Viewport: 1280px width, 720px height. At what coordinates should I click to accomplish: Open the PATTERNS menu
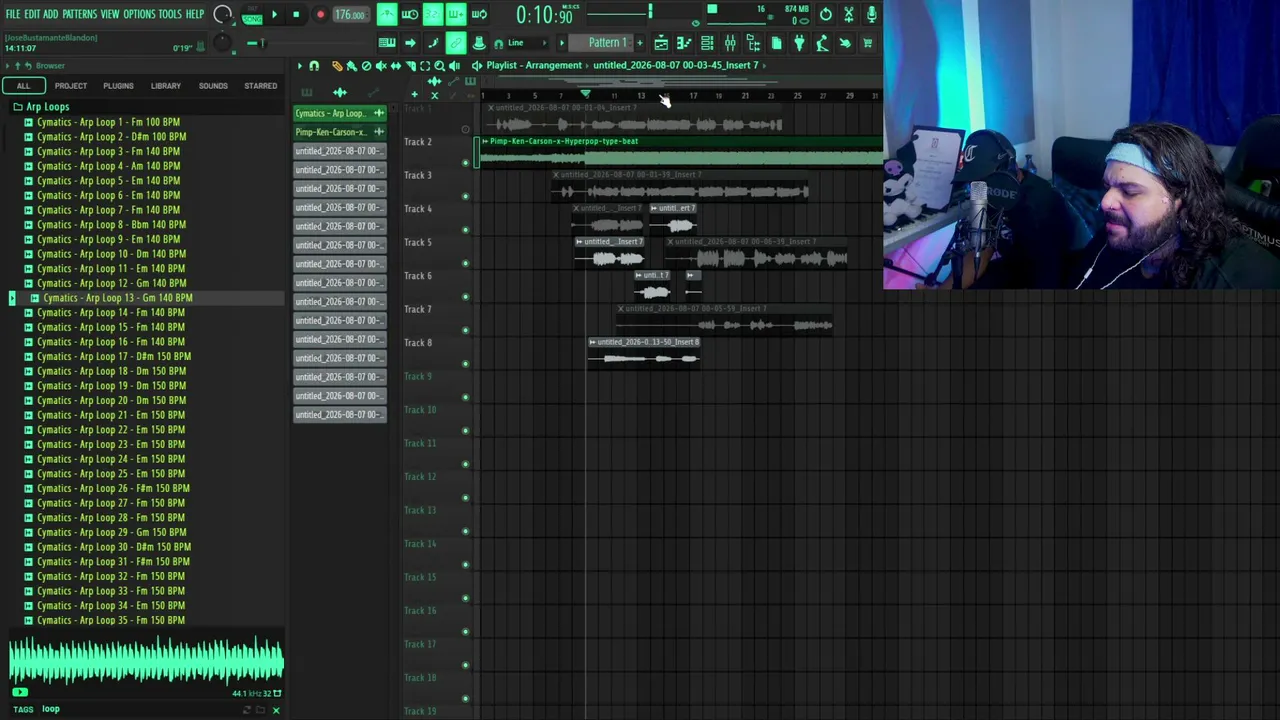click(x=79, y=14)
